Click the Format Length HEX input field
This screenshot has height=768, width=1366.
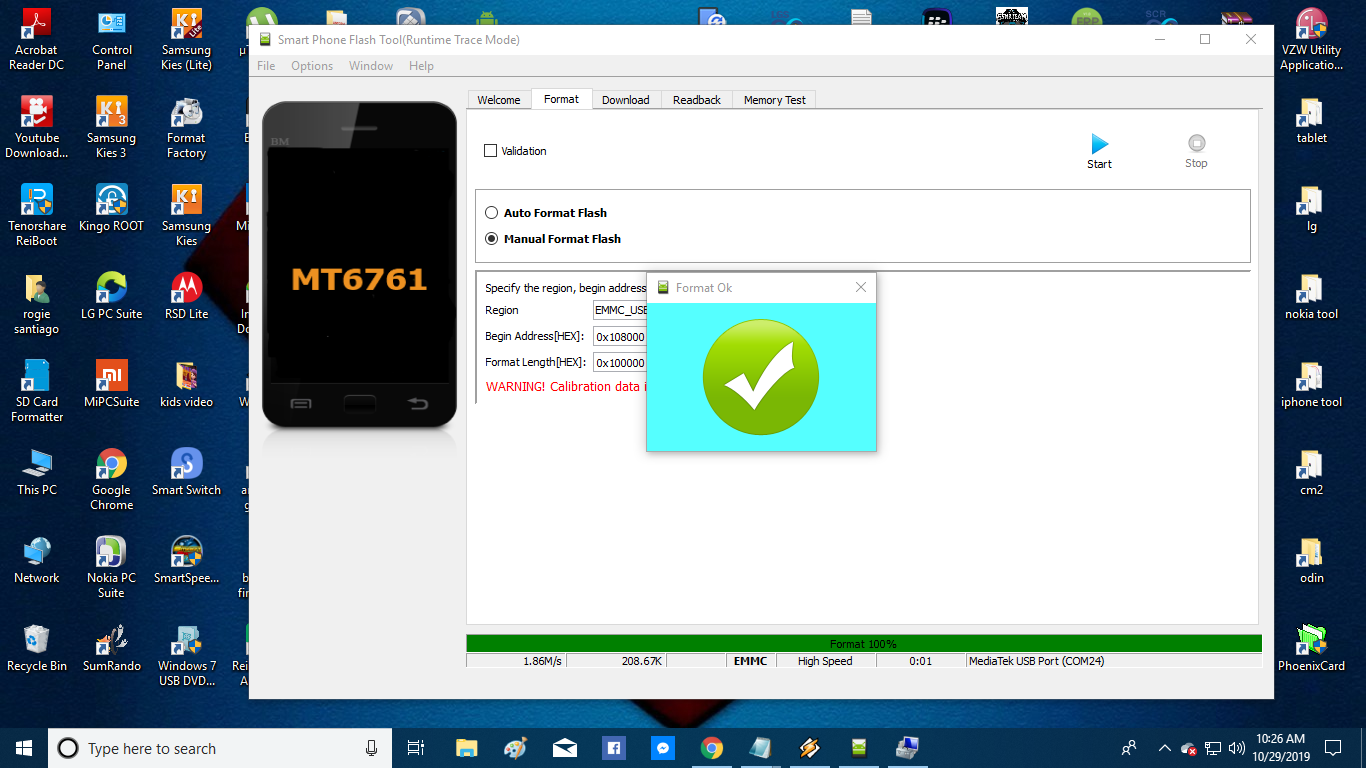click(620, 363)
